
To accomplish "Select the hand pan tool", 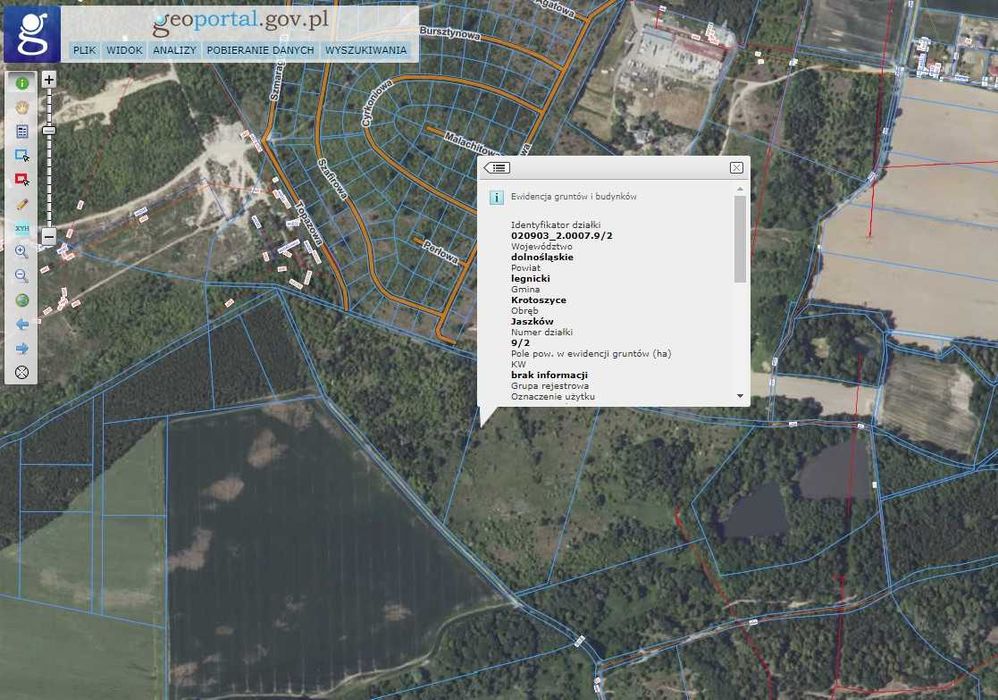I will [22, 108].
